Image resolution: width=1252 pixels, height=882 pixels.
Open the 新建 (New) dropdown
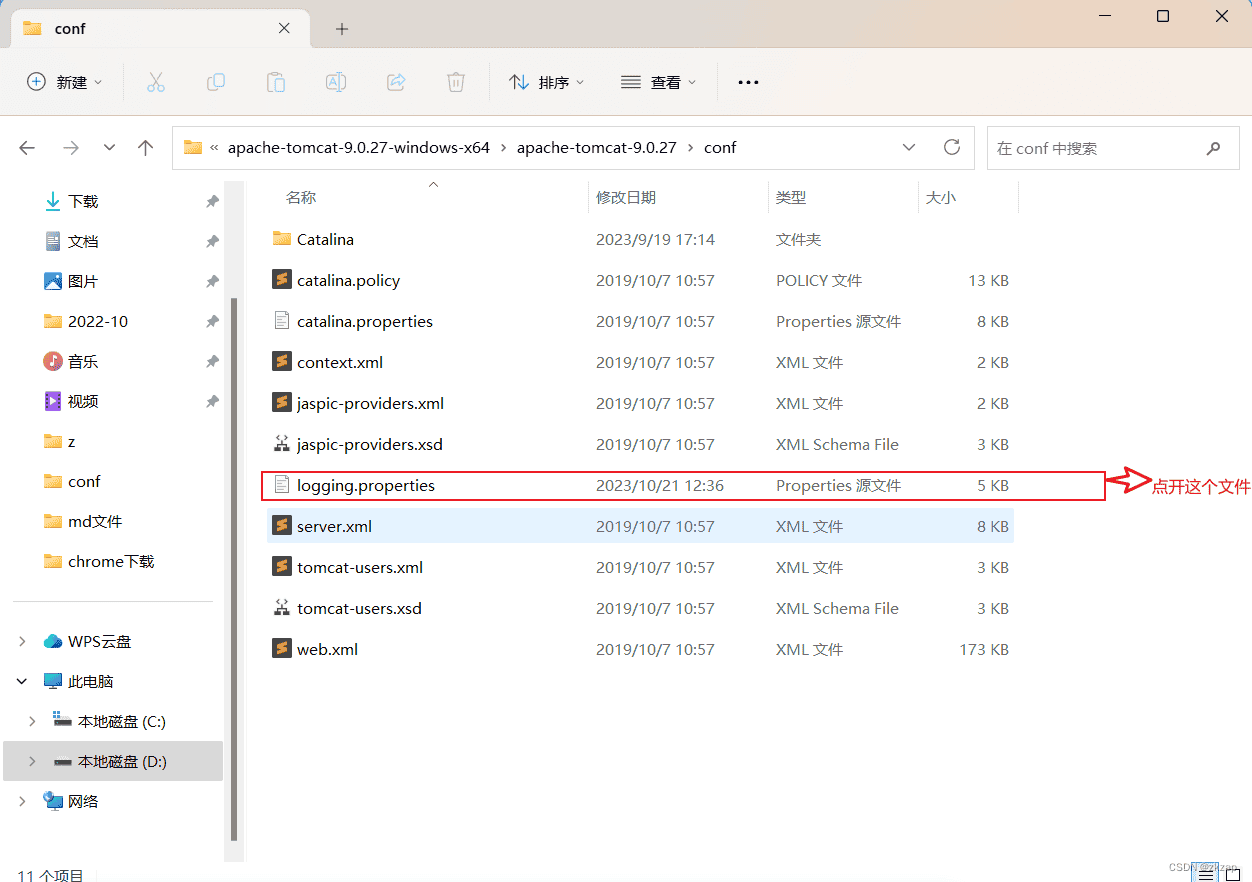coord(65,82)
